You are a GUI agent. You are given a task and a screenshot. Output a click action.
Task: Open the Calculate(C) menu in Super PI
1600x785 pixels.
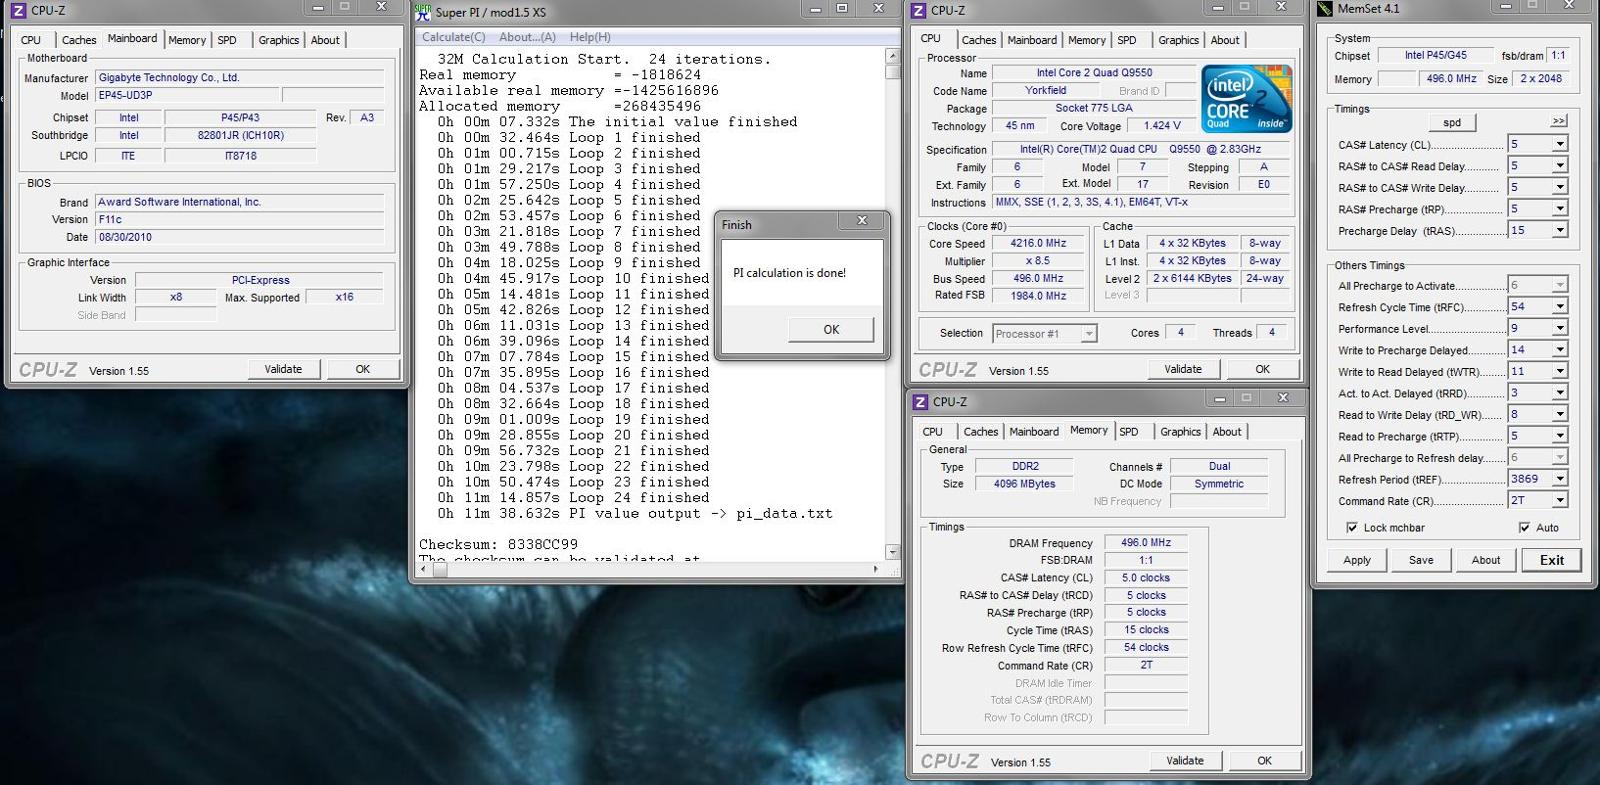click(453, 37)
